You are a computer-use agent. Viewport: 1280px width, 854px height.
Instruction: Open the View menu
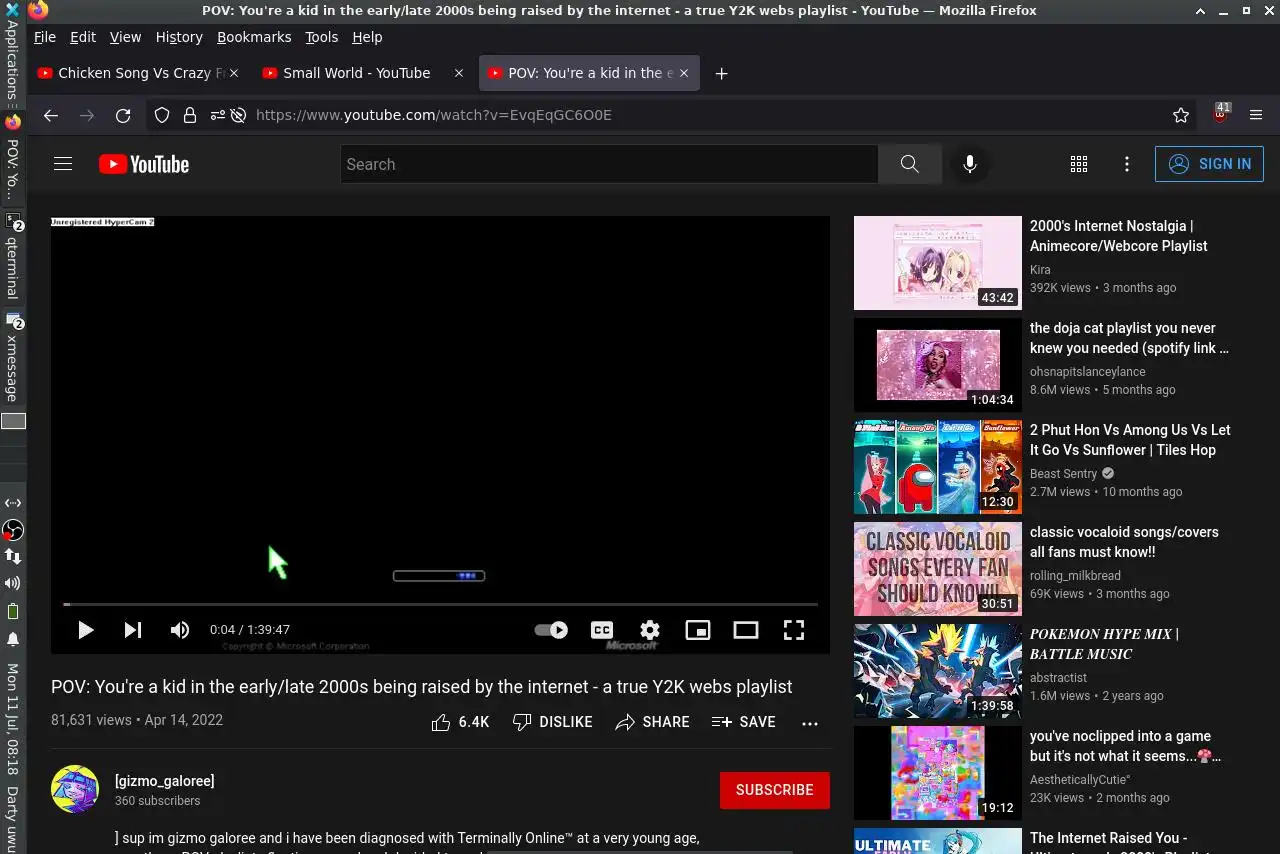click(x=125, y=37)
